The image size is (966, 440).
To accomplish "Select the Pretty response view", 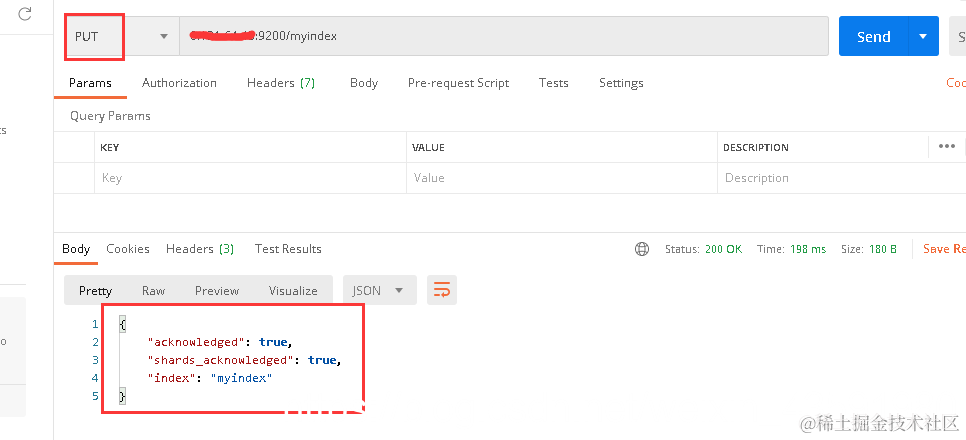I will tap(95, 290).
